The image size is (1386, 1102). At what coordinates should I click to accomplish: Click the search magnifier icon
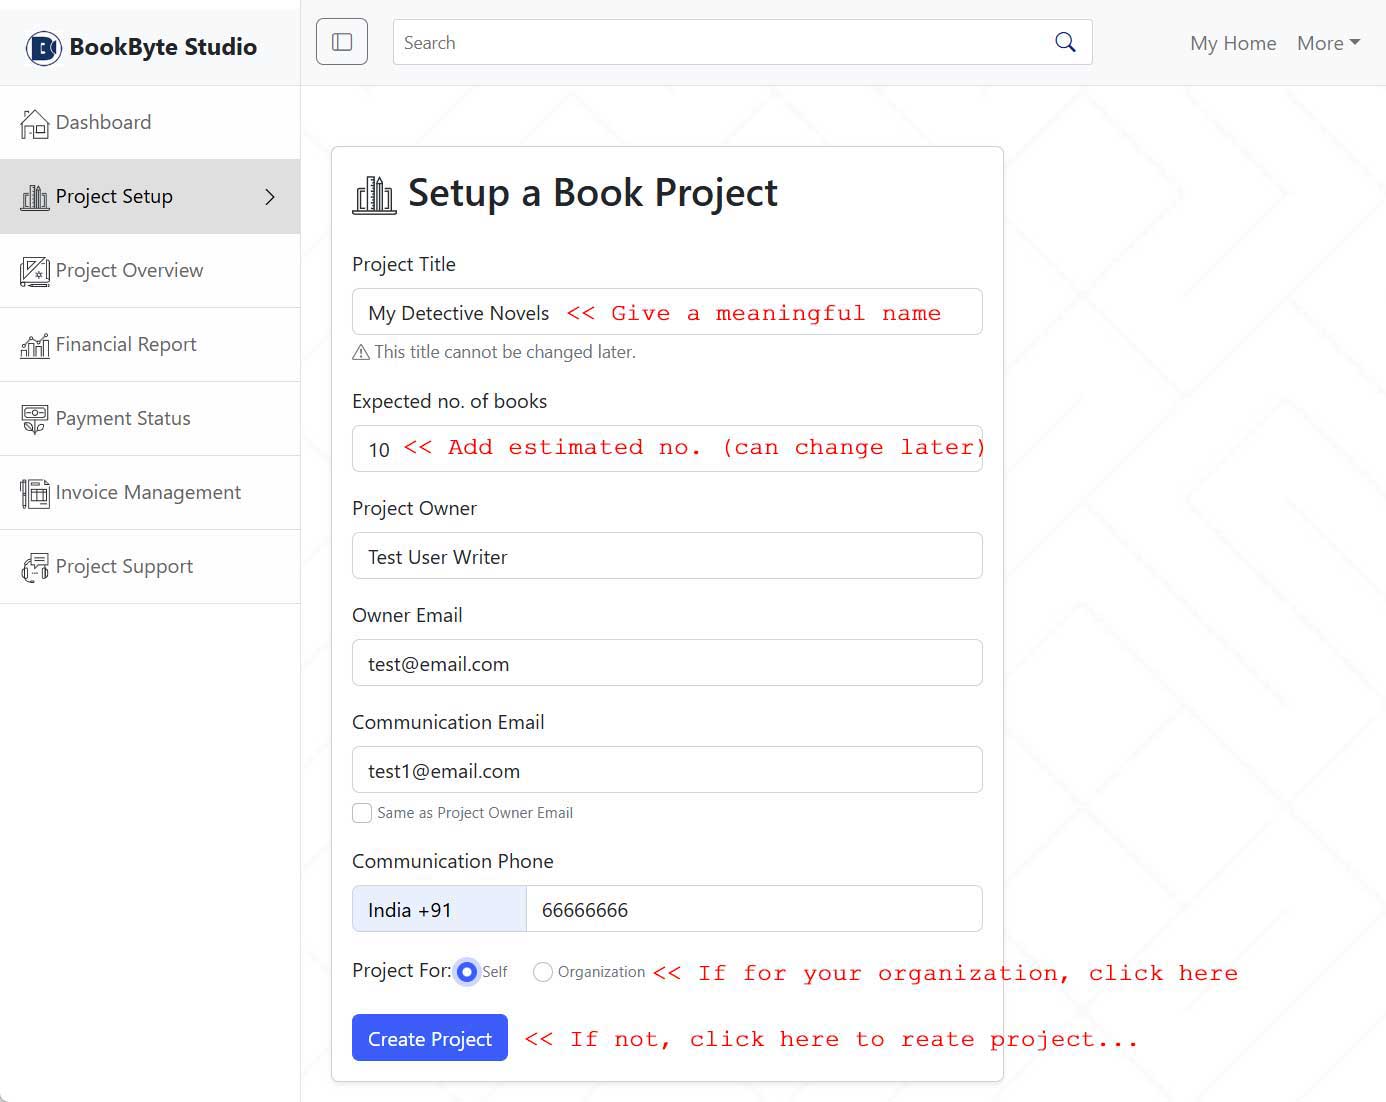pos(1064,42)
